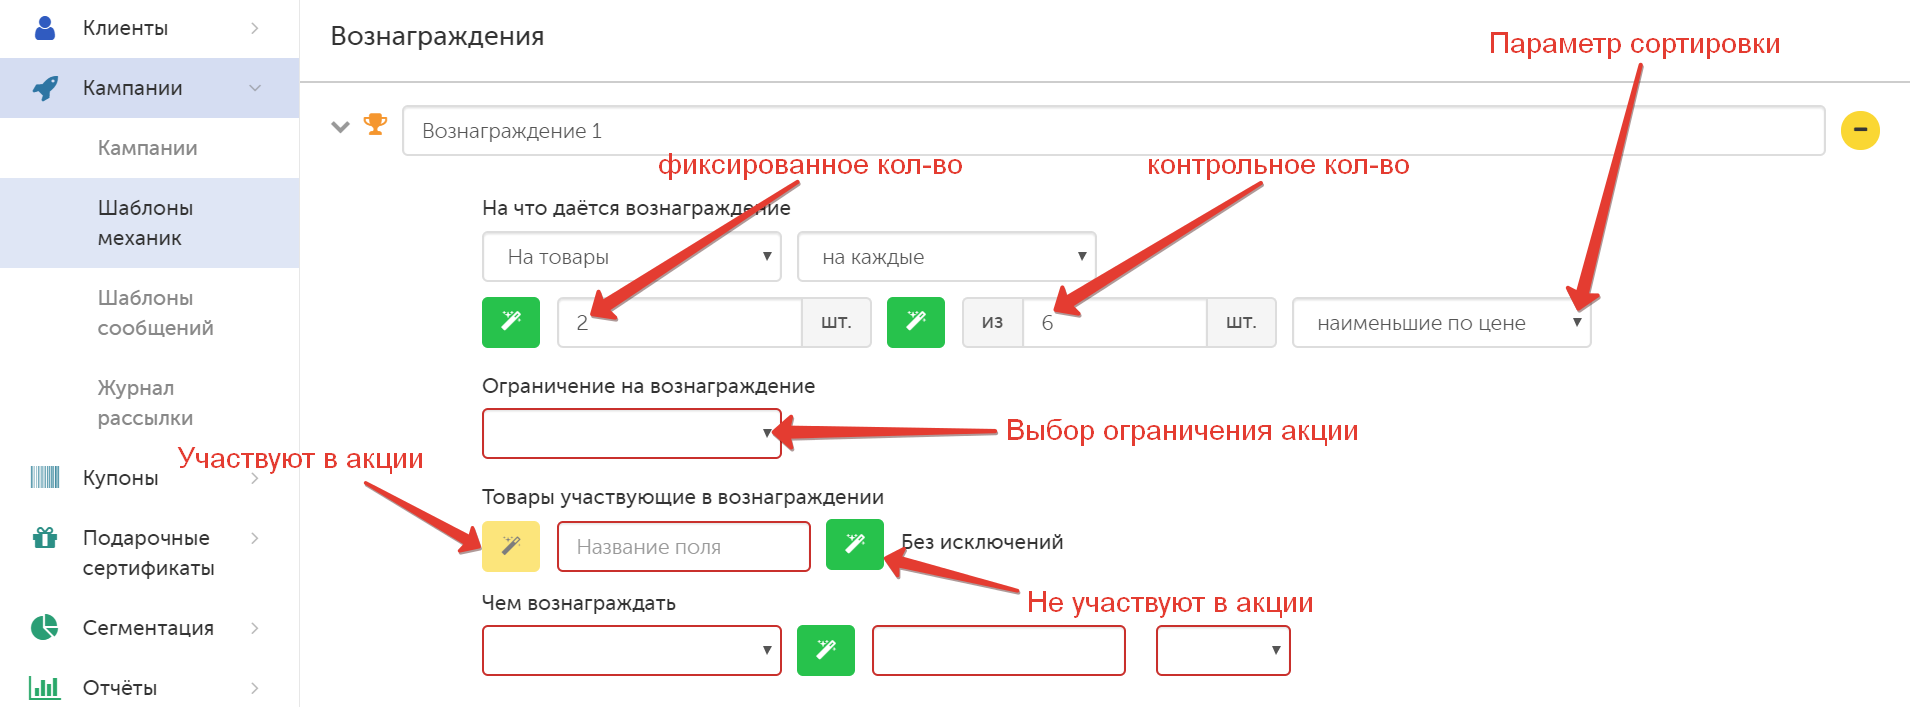
Task: Expand the Сегментация menu arrow
Action: click(x=255, y=628)
